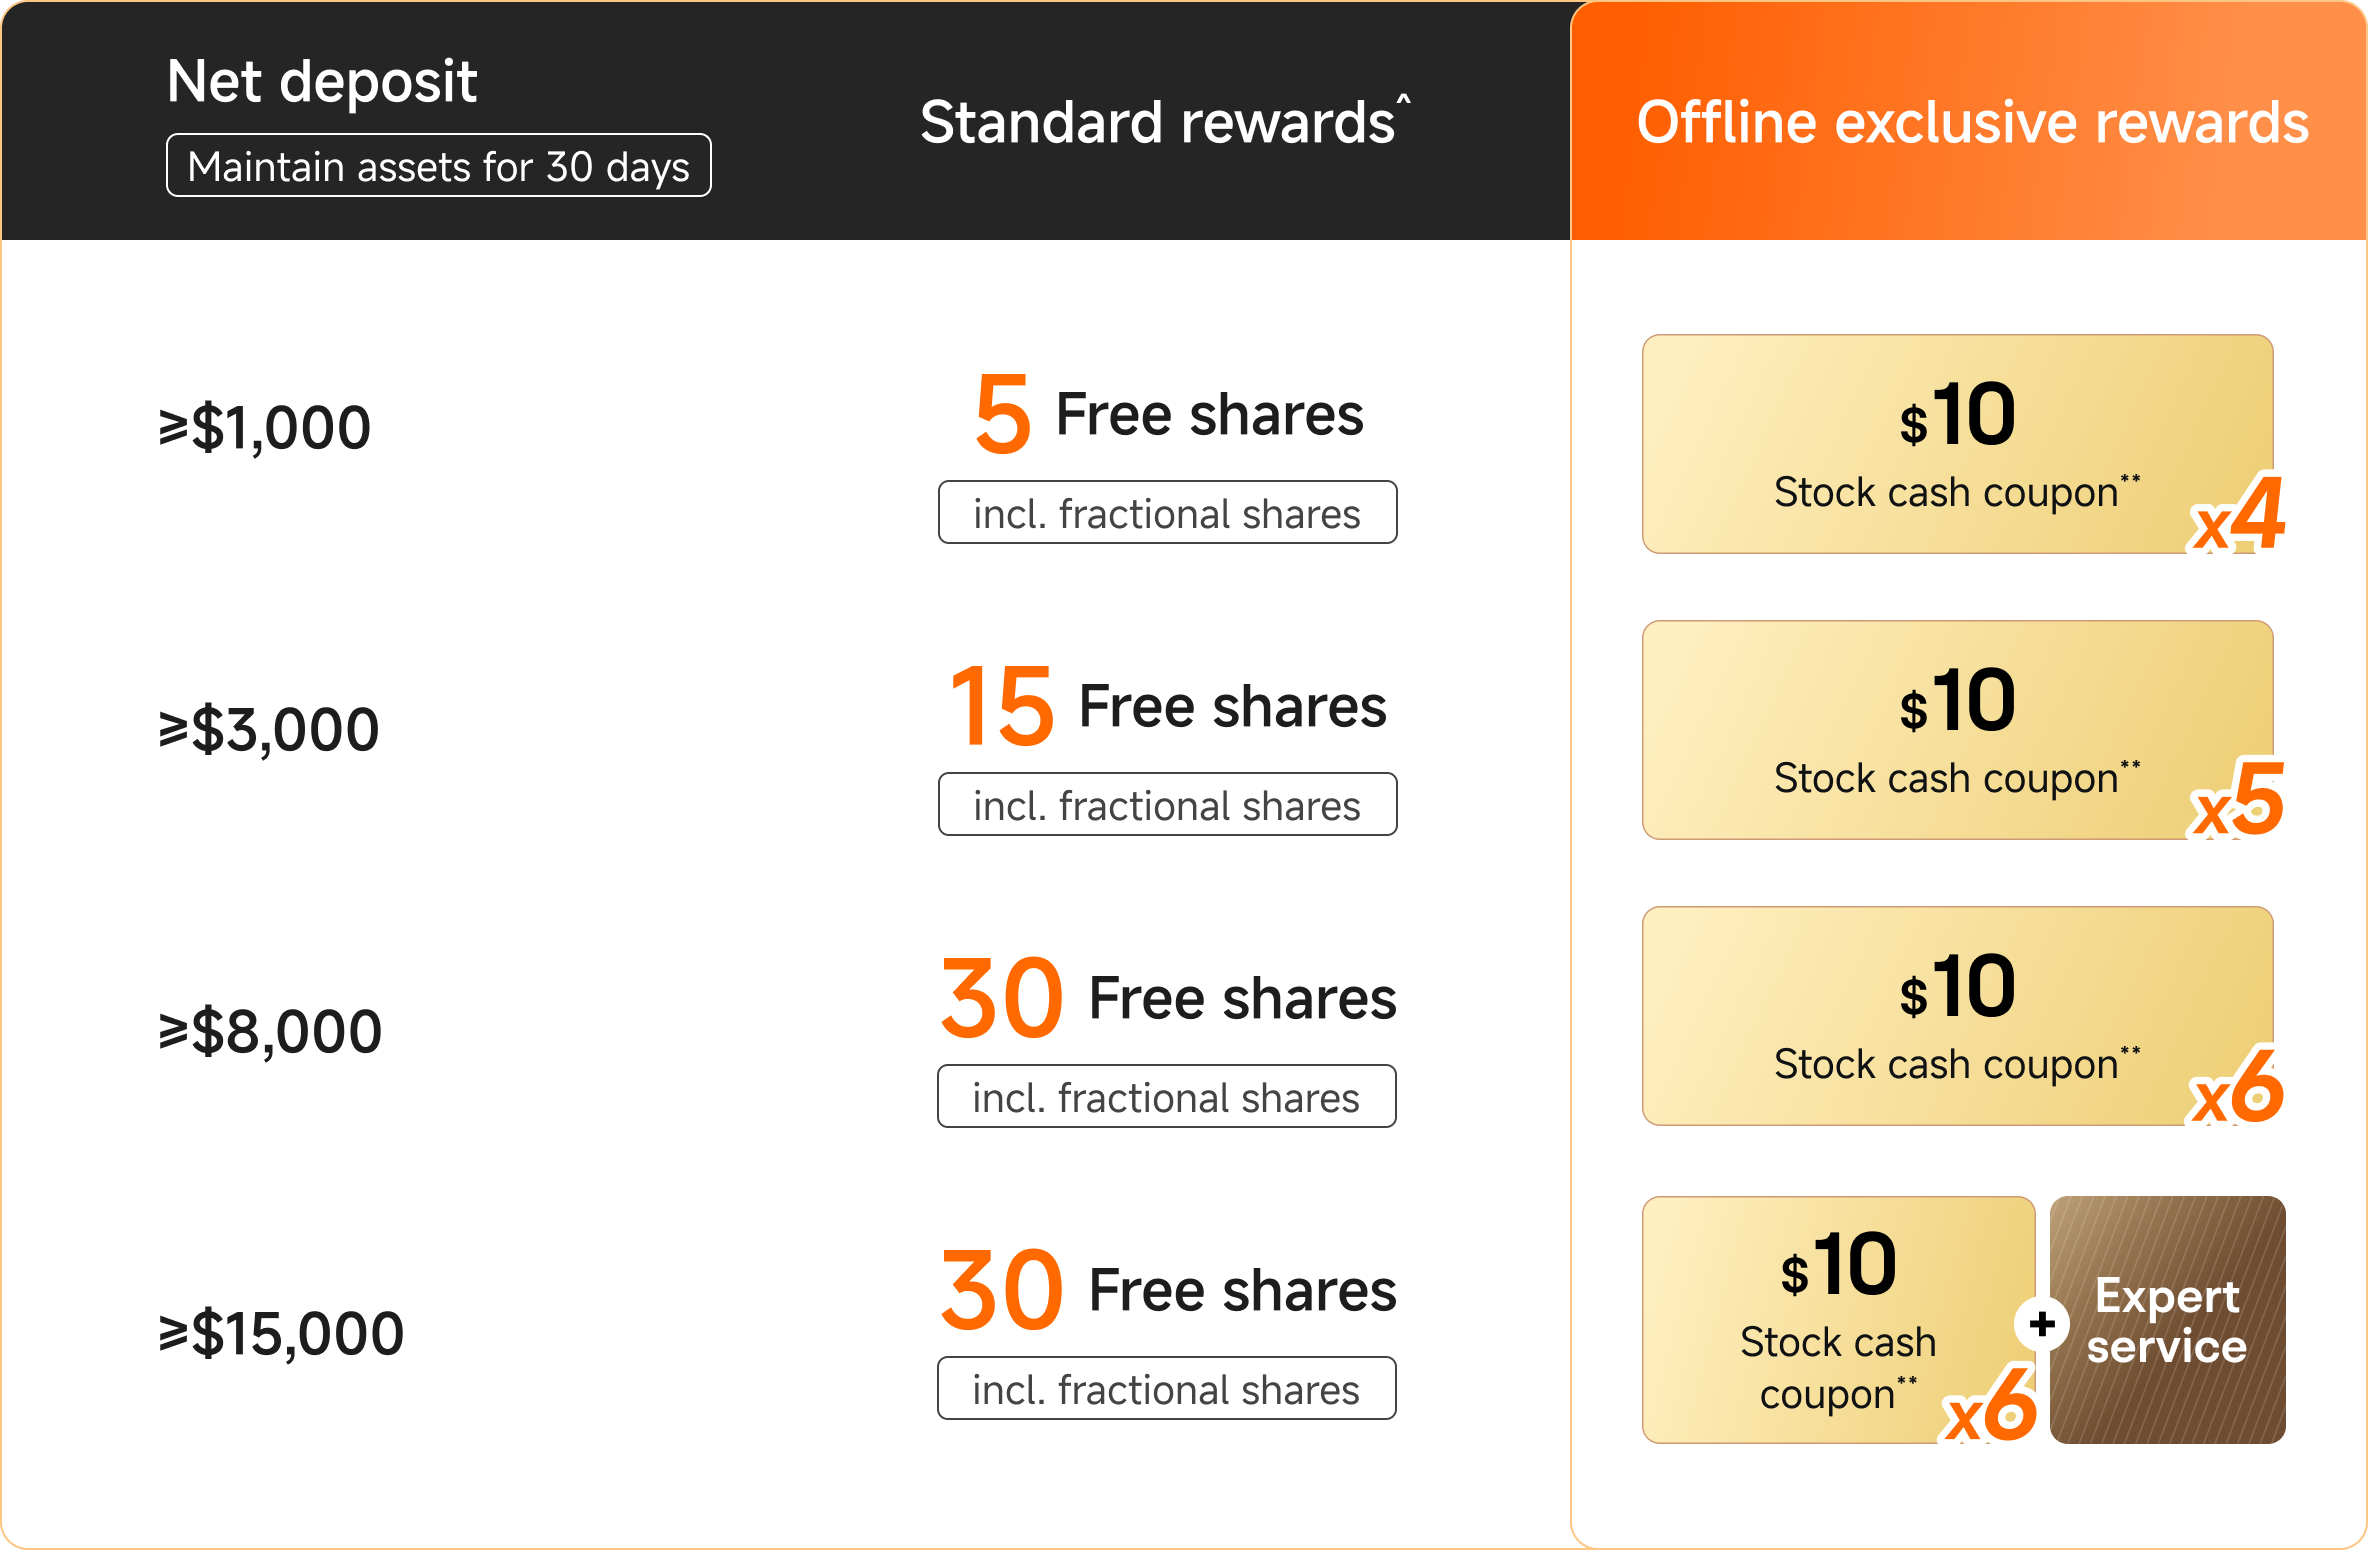
Task: Click the Maintain assets for 30 days label
Action: pyautogui.click(x=438, y=166)
